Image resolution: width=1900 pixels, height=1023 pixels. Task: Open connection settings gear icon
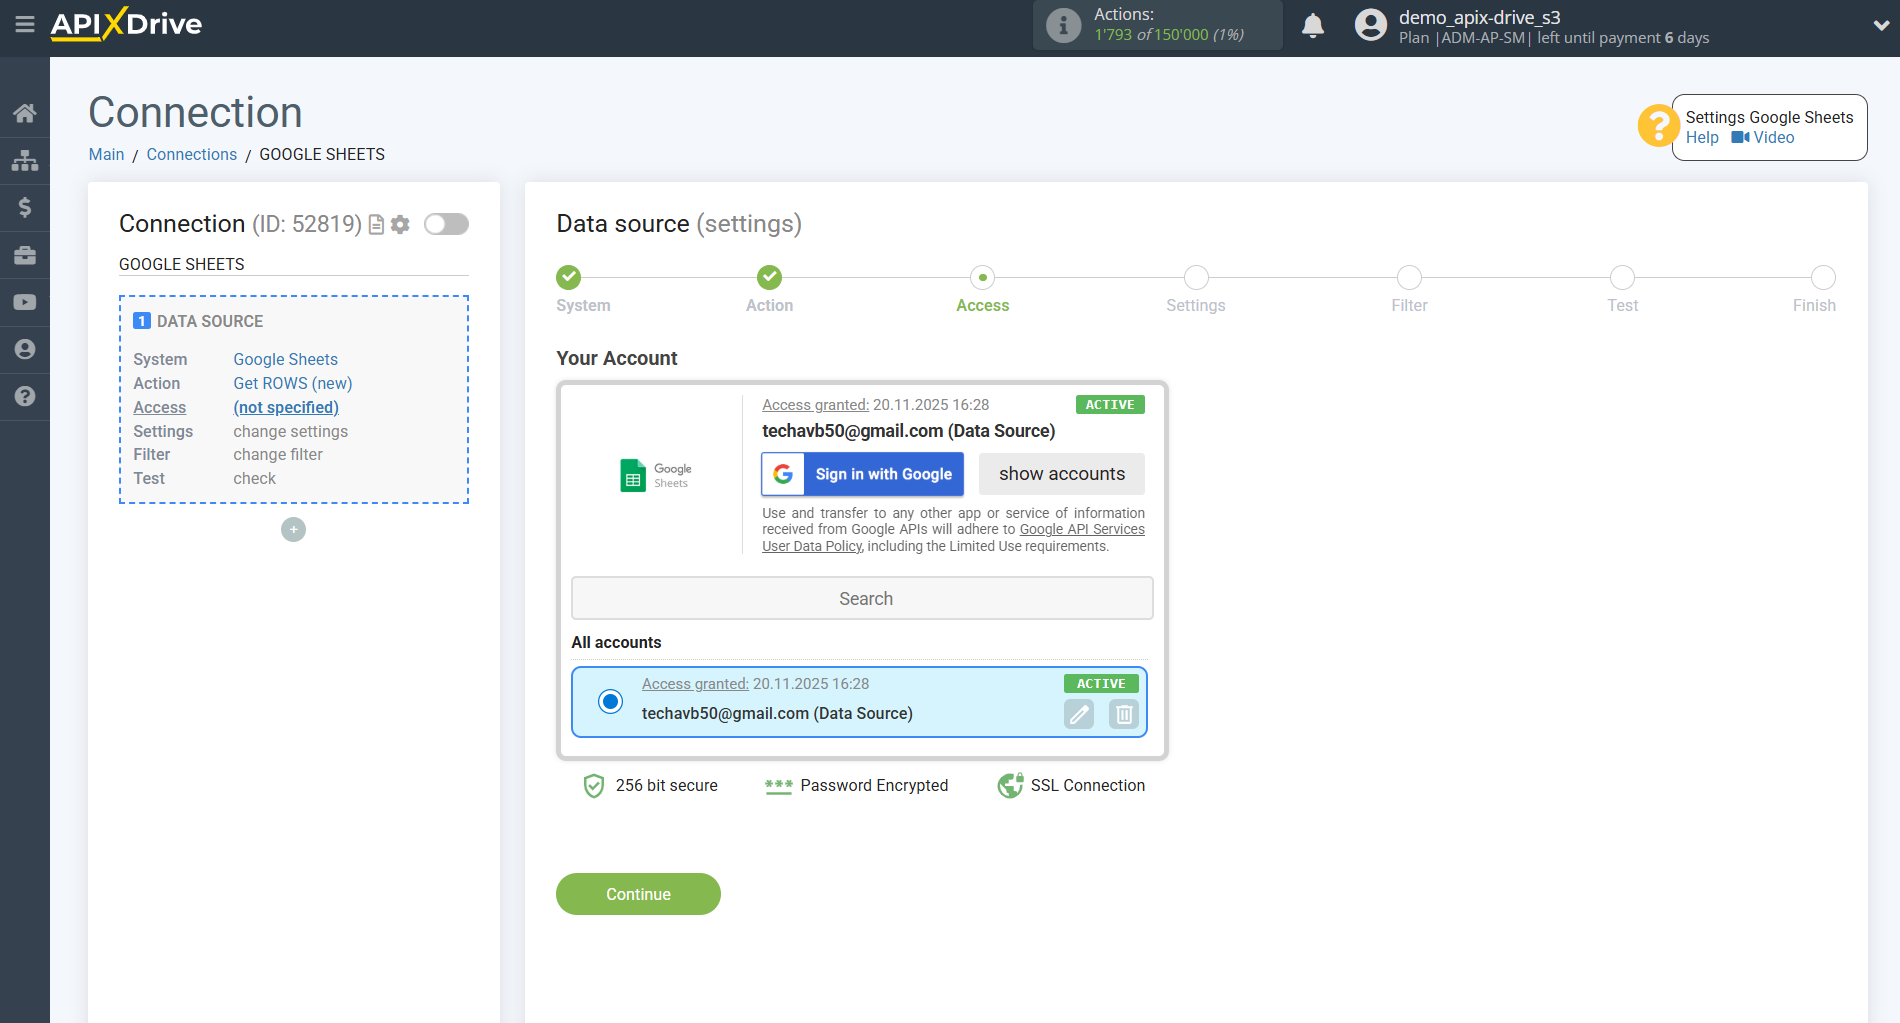coord(400,224)
